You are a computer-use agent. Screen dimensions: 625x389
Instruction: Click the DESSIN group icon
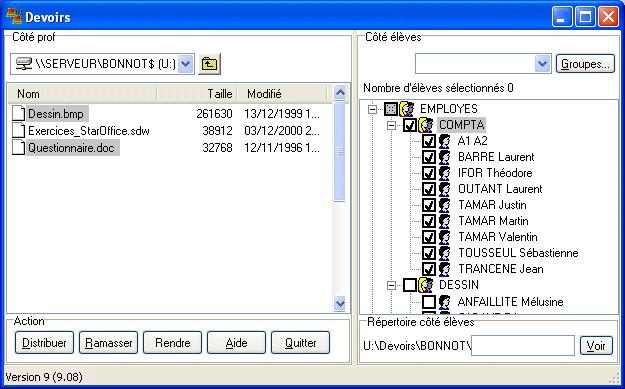click(426, 285)
